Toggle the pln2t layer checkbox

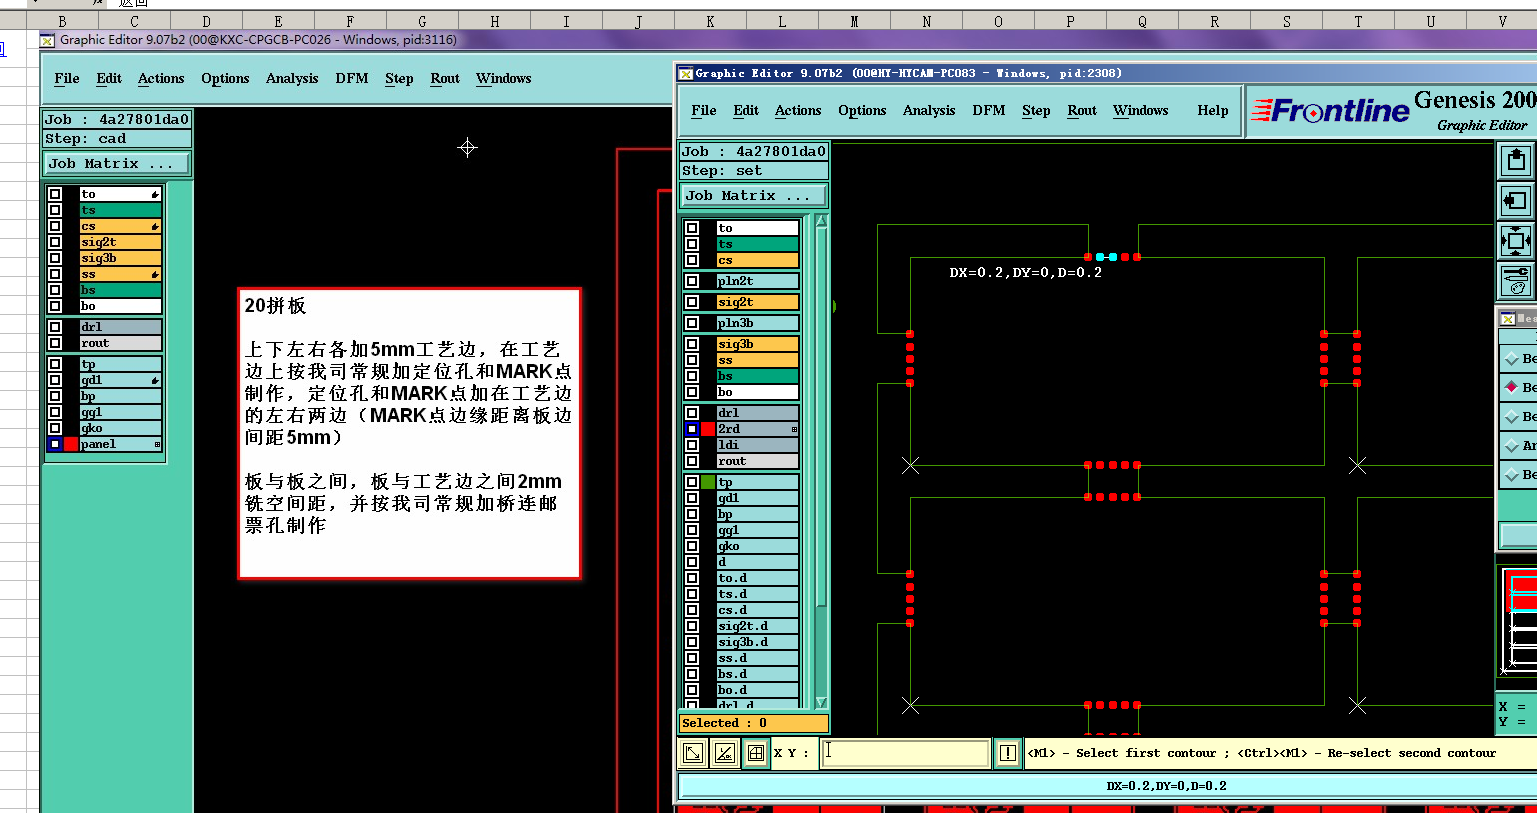point(692,281)
